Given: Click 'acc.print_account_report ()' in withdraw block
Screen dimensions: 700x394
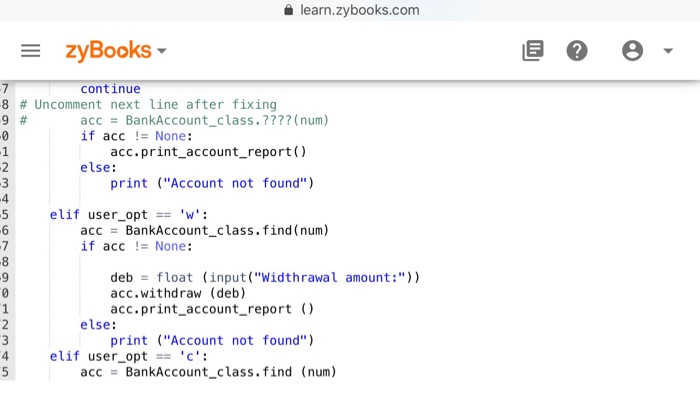Looking at the screenshot, I should click(x=212, y=309).
